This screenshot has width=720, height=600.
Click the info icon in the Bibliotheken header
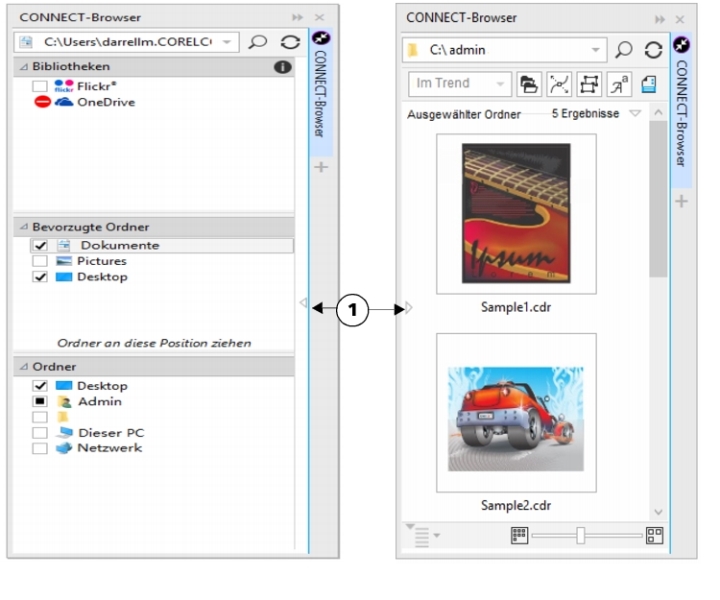click(x=282, y=67)
